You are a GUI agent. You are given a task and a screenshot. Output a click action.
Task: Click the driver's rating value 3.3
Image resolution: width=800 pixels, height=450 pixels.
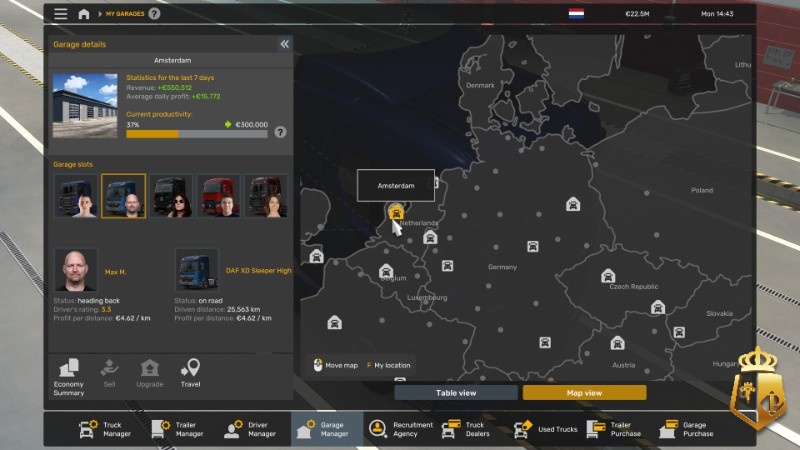coord(106,309)
